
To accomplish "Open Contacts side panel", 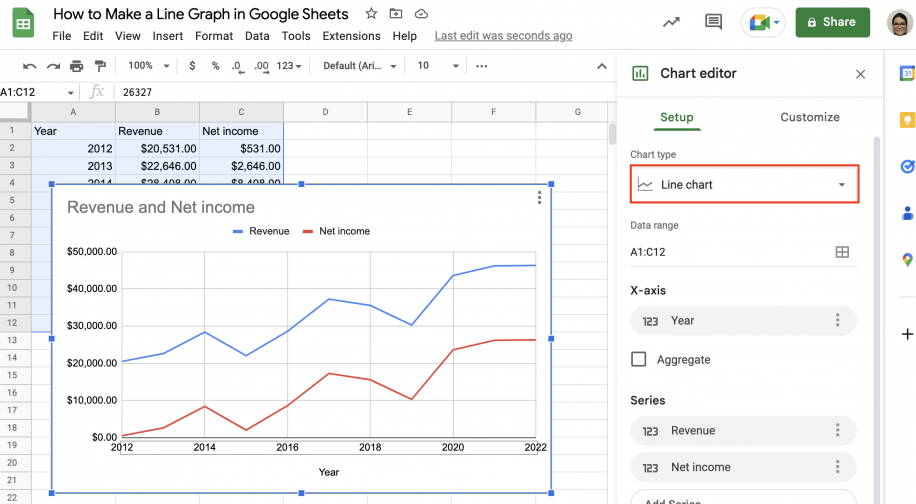I will tap(907, 213).
